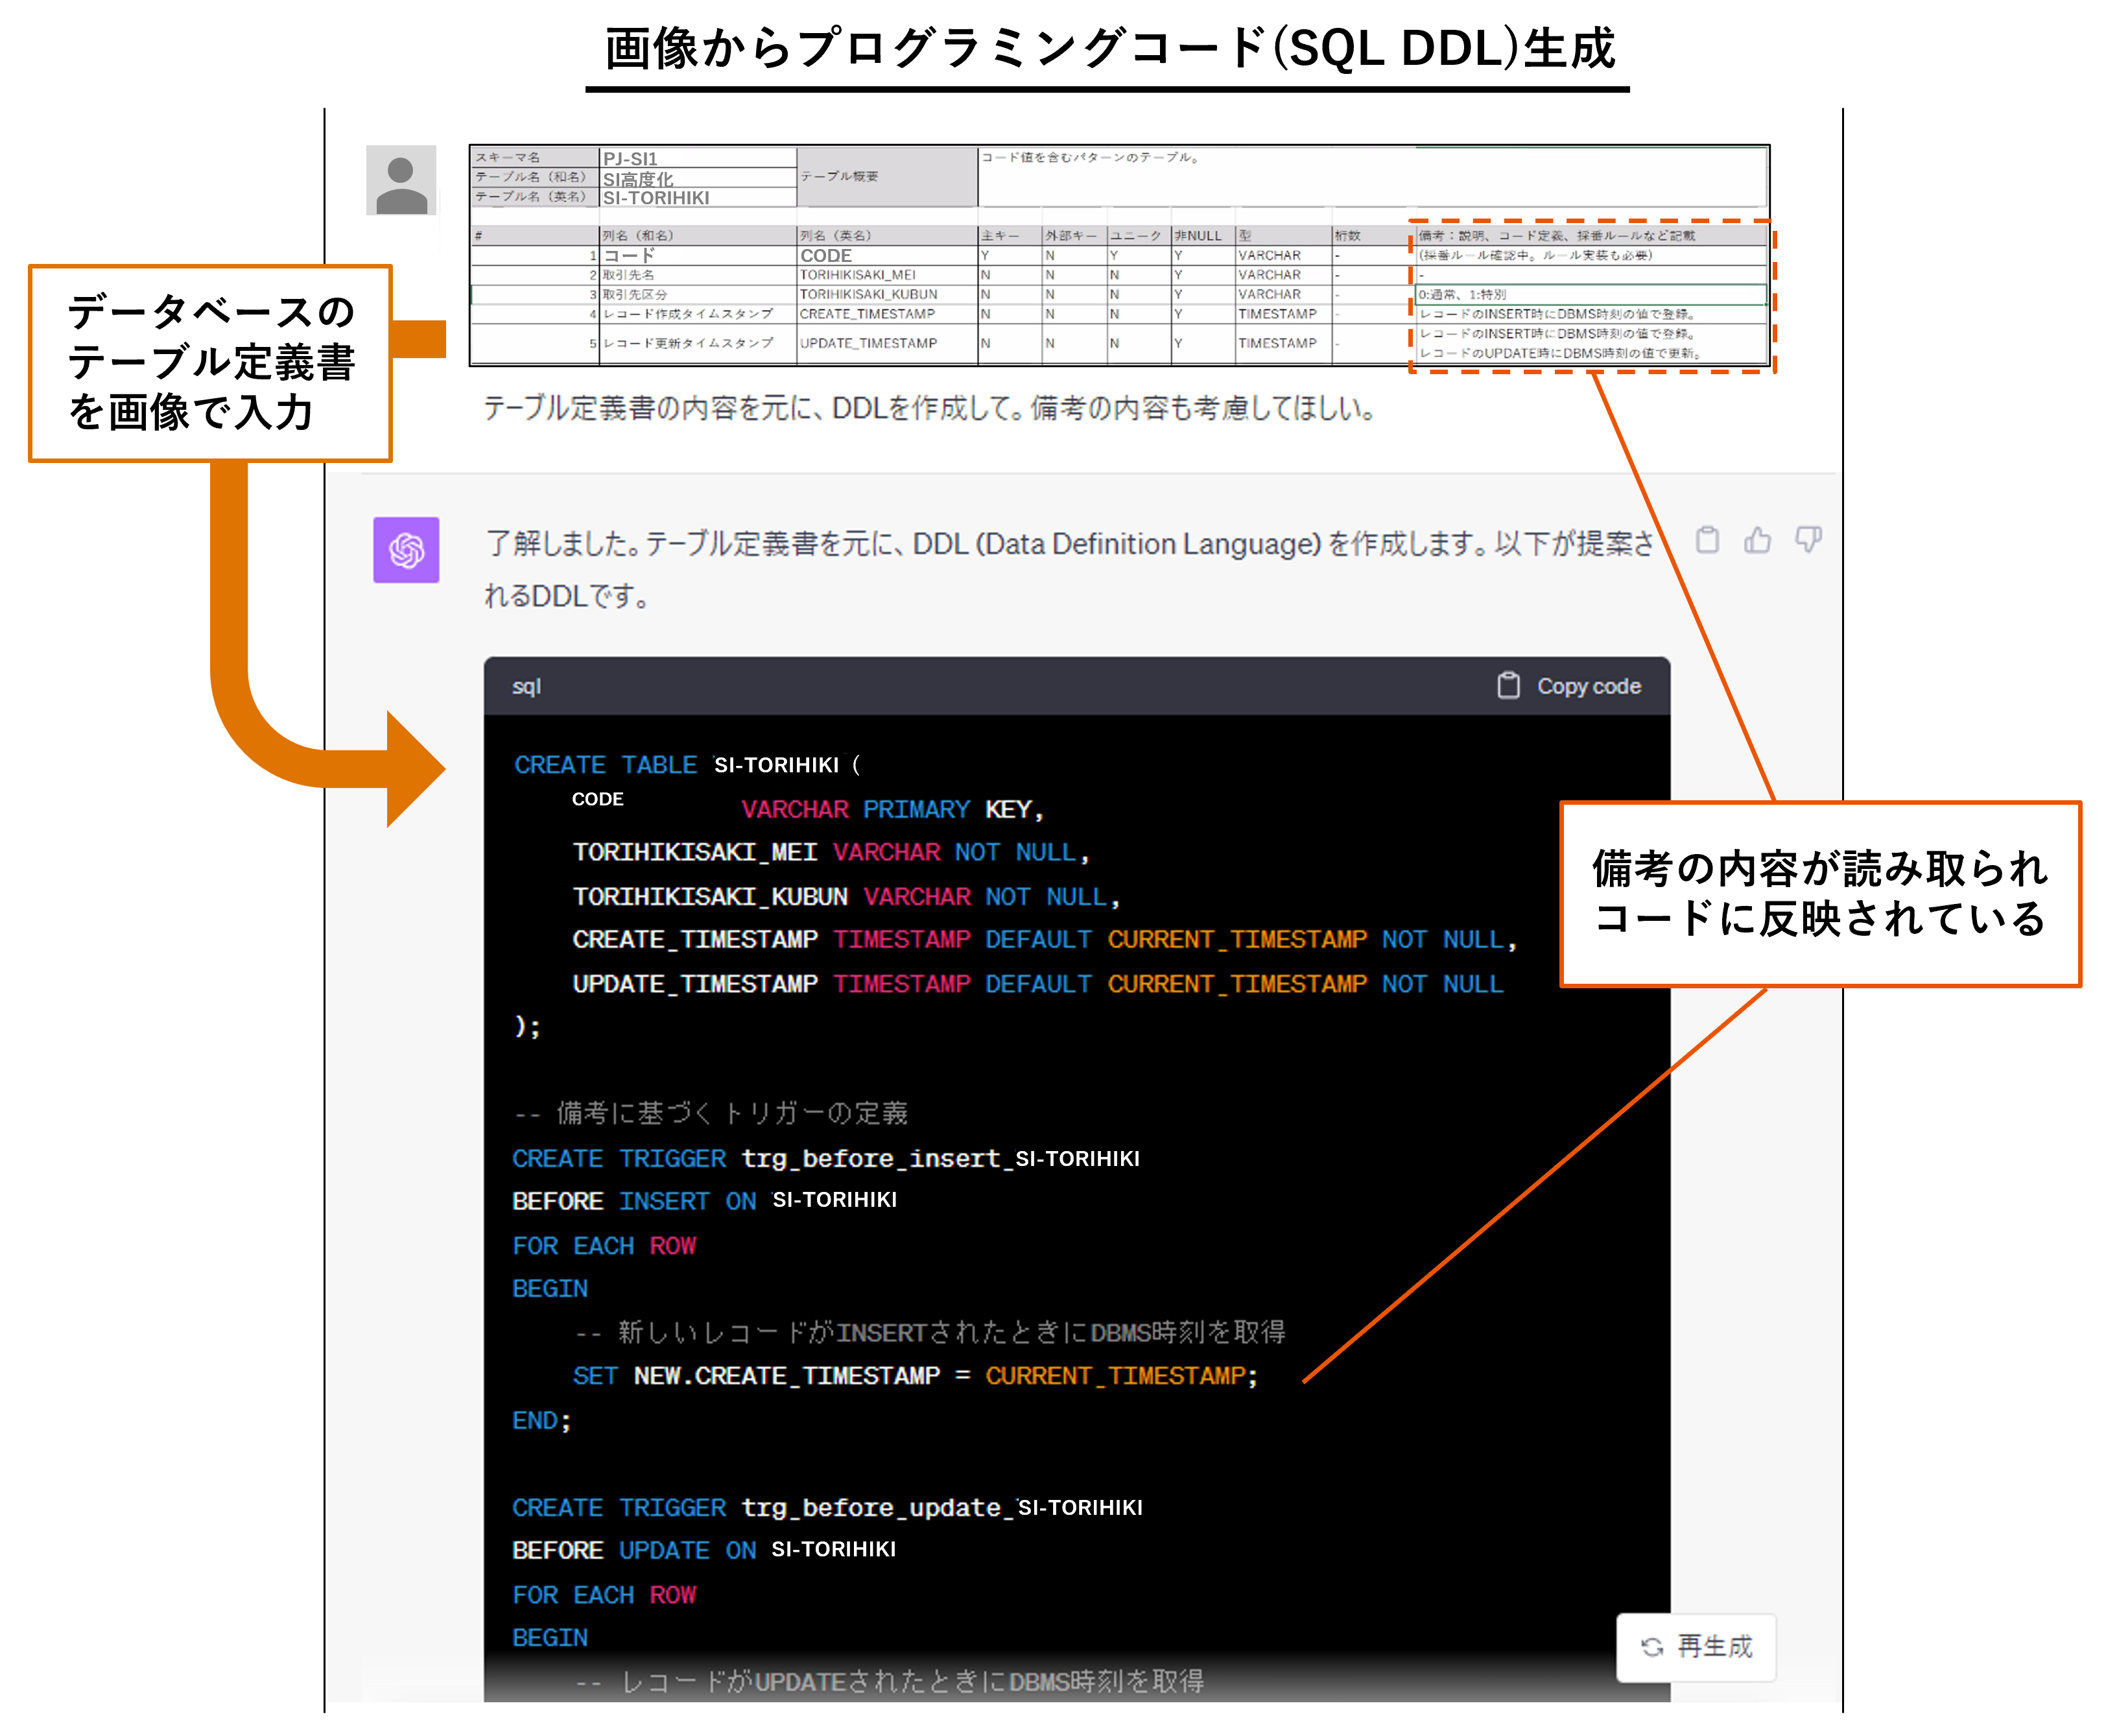This screenshot has width=2106, height=1736.
Task: Click the CREATE TABLE code line
Action: coord(687,765)
